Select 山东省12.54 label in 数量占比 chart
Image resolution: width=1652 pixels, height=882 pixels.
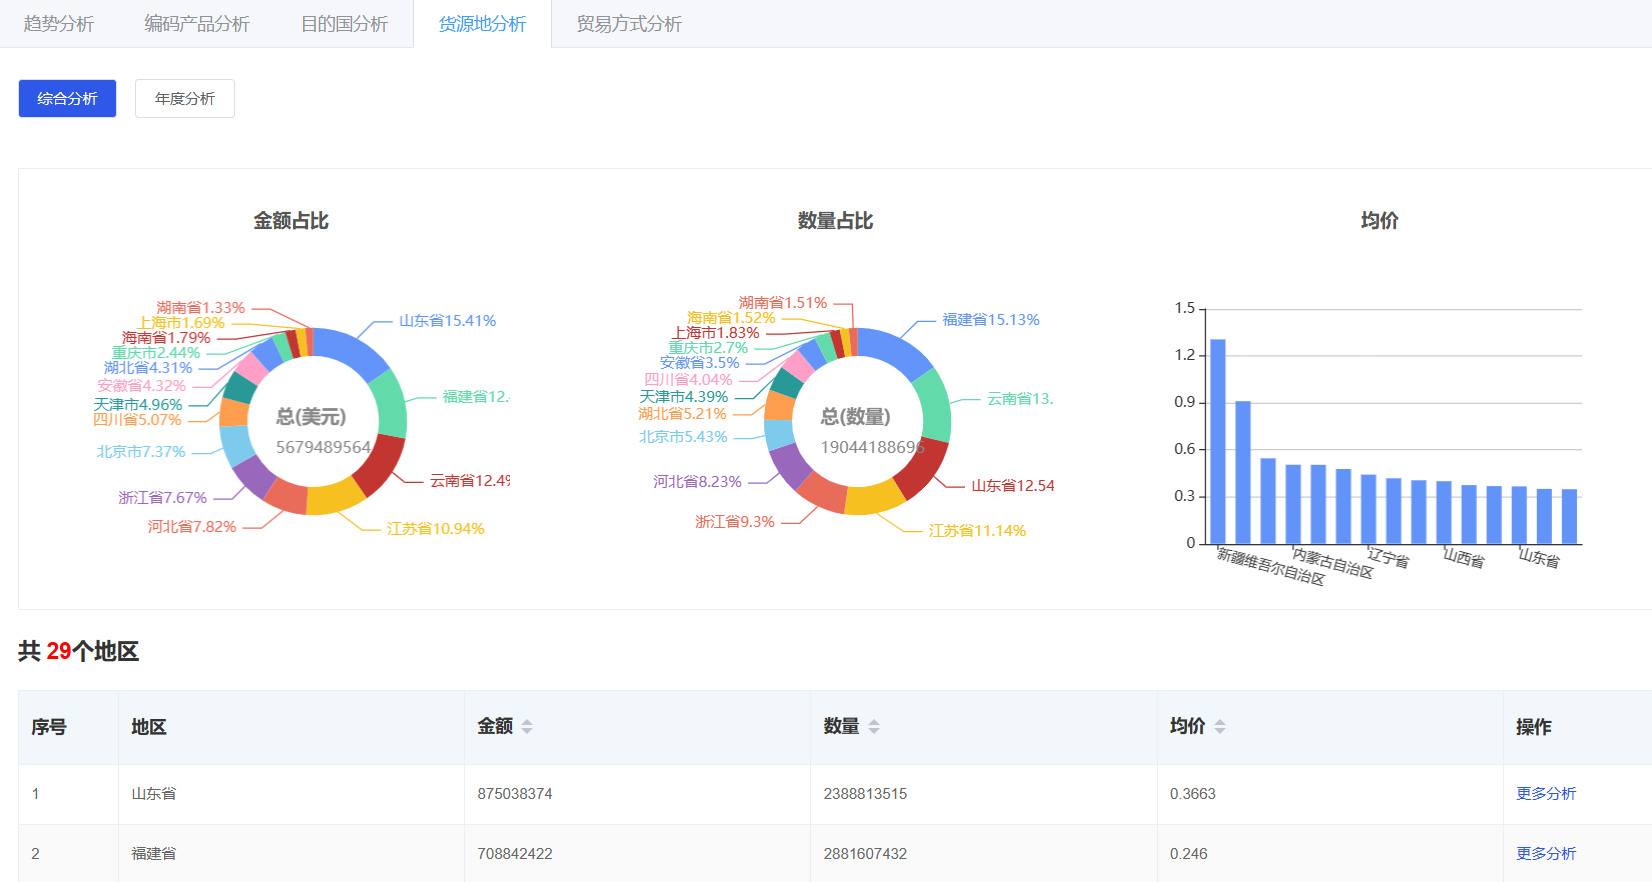pyautogui.click(x=1013, y=486)
